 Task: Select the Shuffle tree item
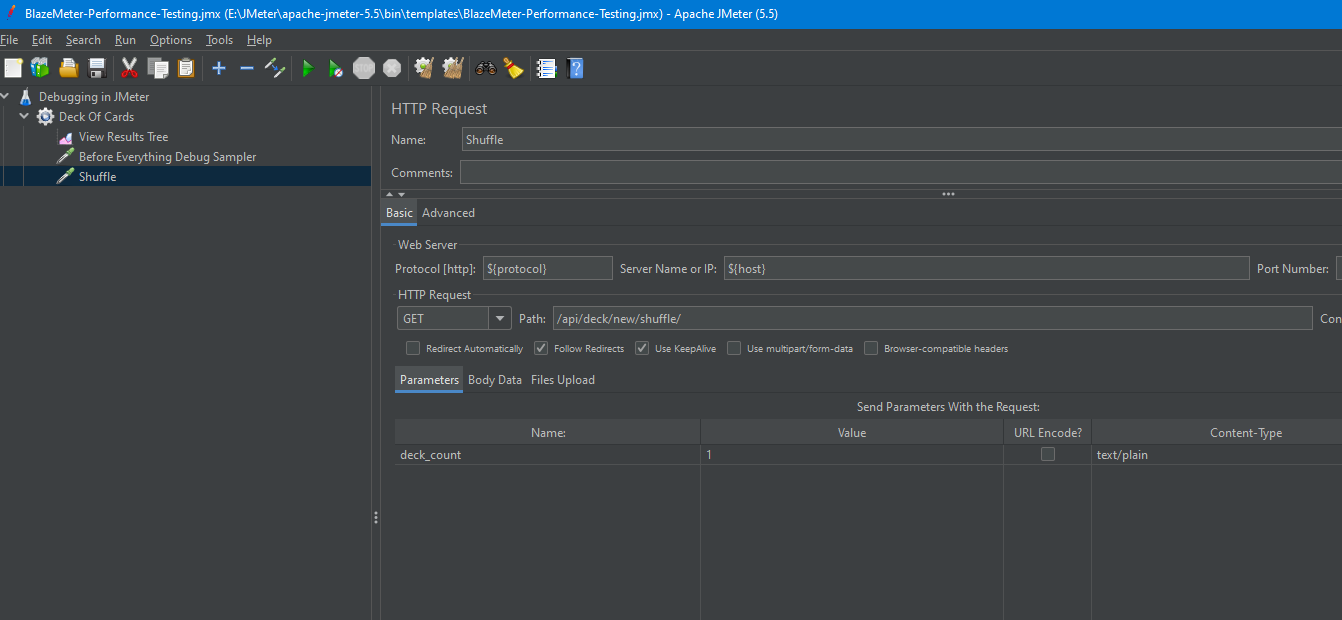[x=97, y=177]
